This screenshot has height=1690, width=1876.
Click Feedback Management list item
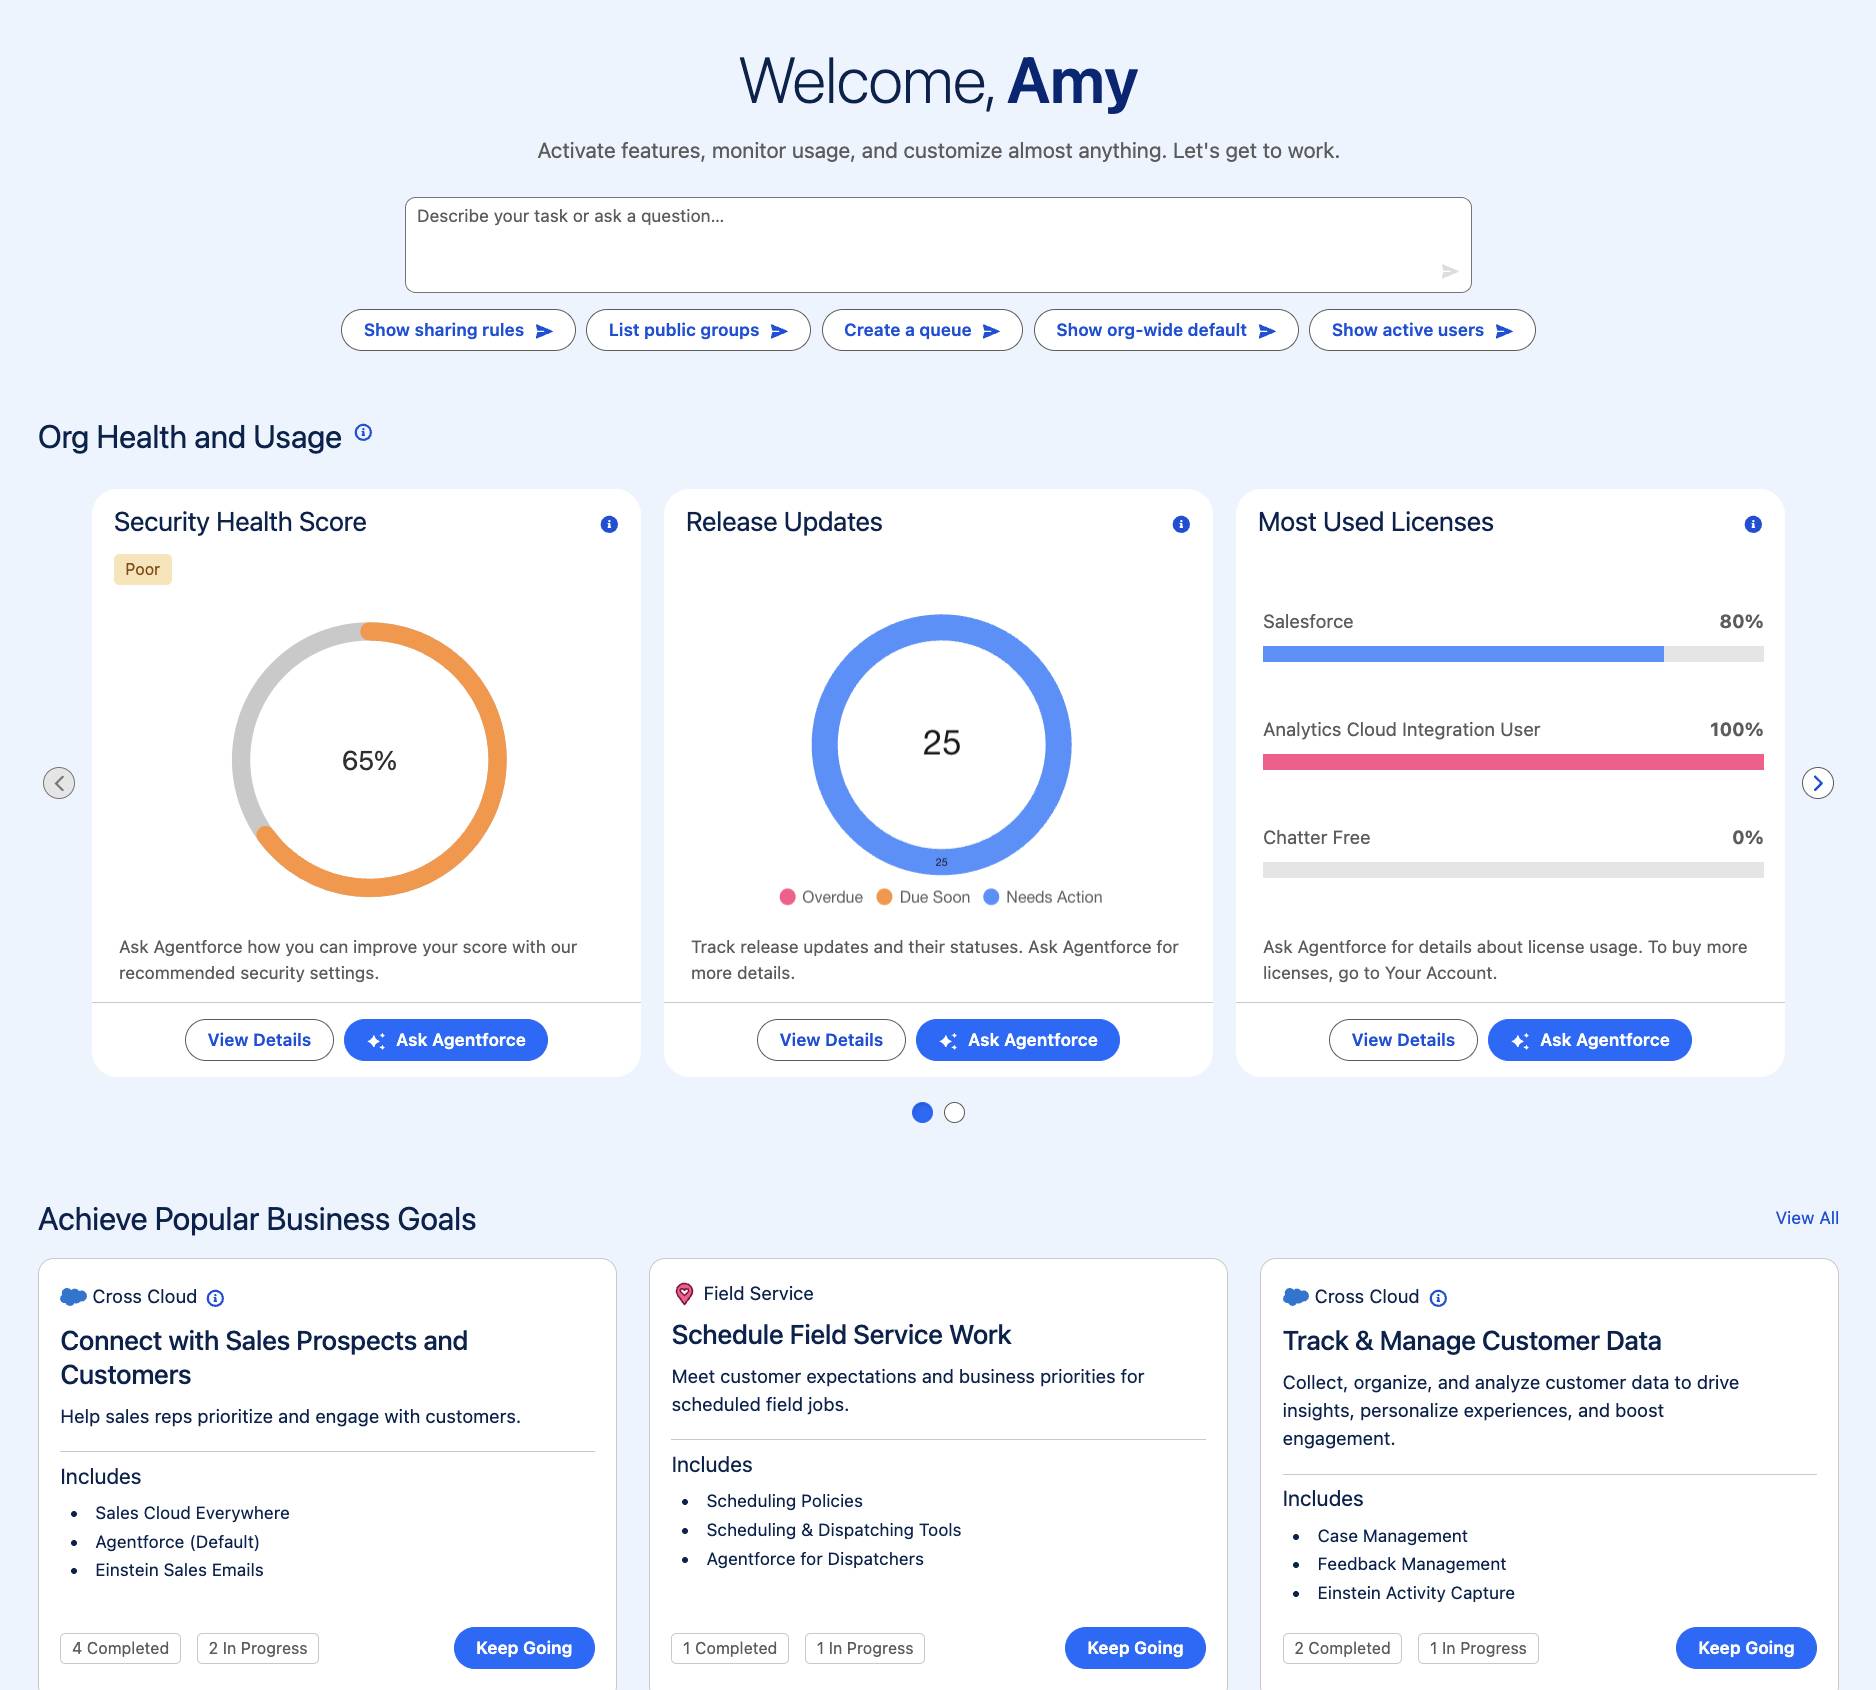[x=1411, y=1564]
